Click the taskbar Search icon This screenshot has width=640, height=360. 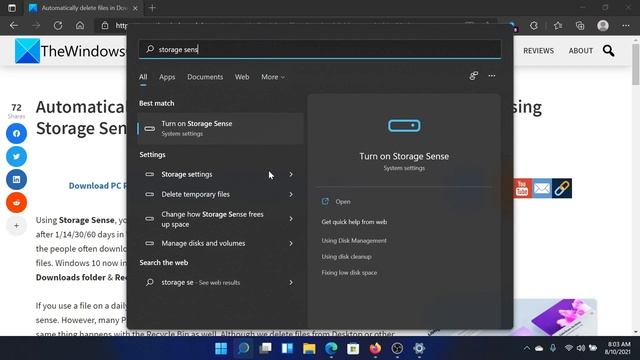tap(243, 348)
